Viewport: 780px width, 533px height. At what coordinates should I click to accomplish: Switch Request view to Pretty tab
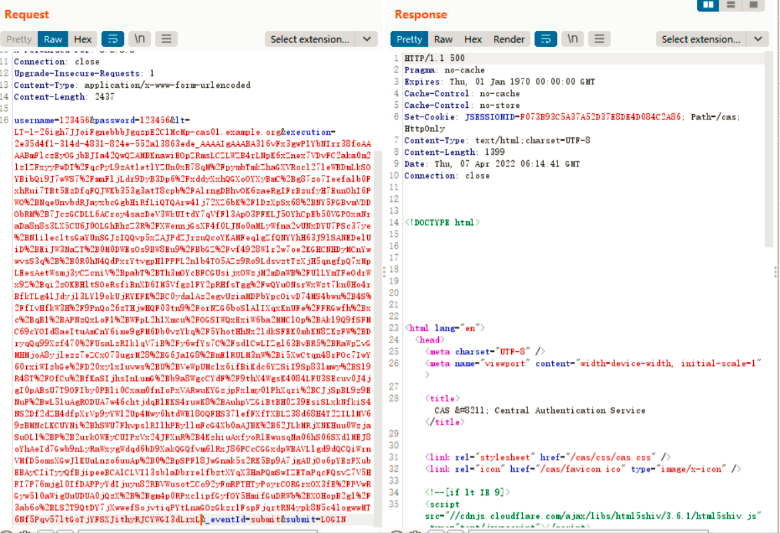coord(19,39)
